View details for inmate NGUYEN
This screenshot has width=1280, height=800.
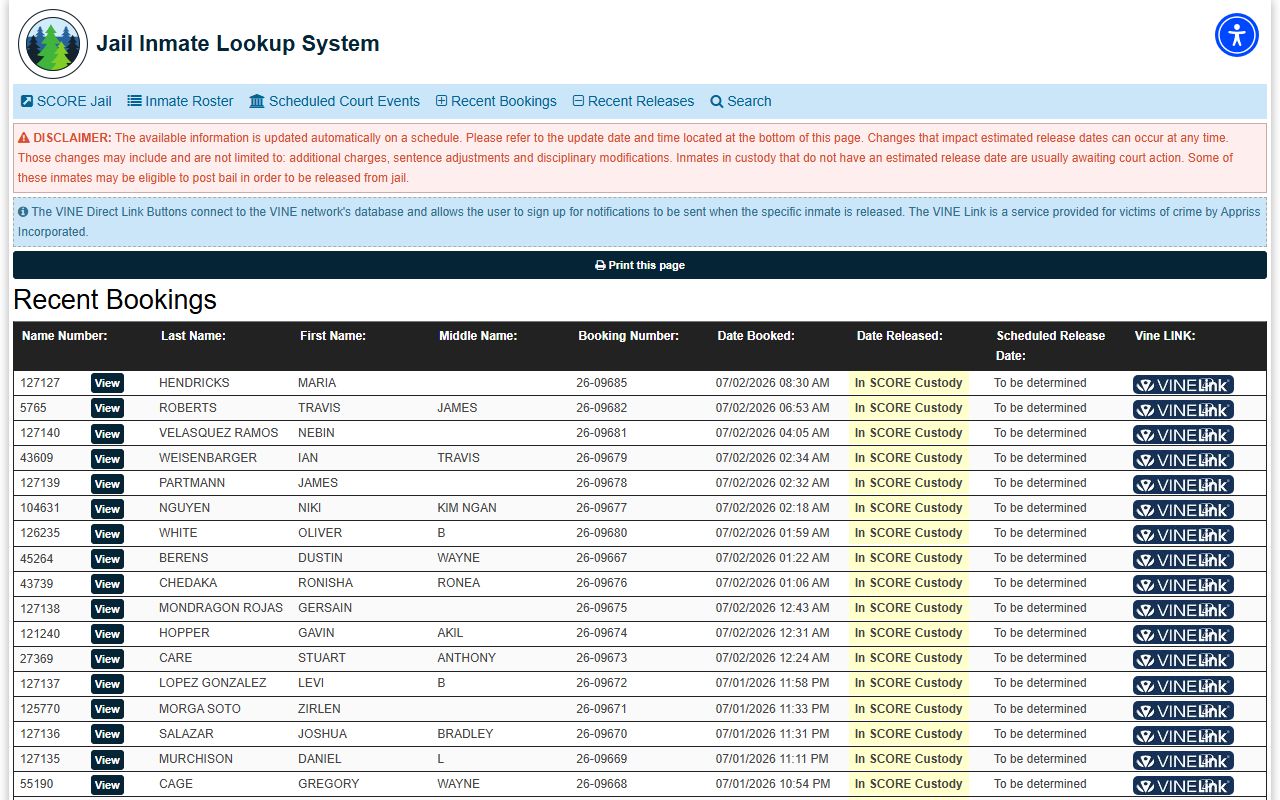(107, 508)
